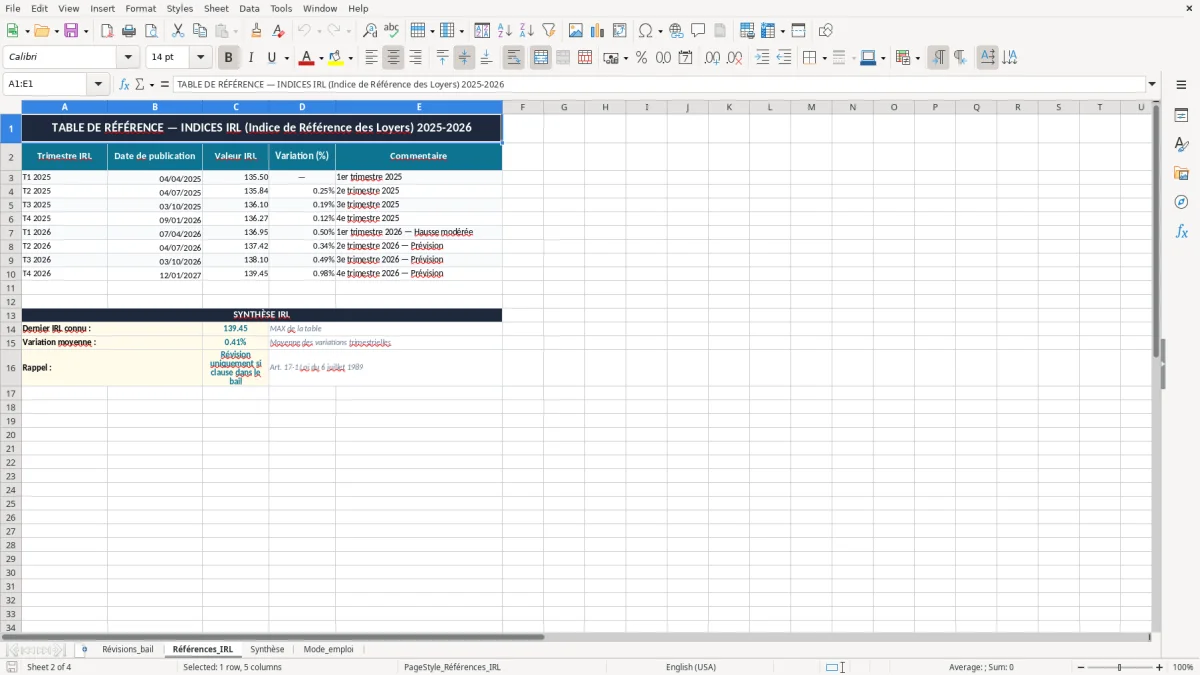Viewport: 1200px width, 675px height.
Task: Click the Print icon
Action: coord(129,31)
